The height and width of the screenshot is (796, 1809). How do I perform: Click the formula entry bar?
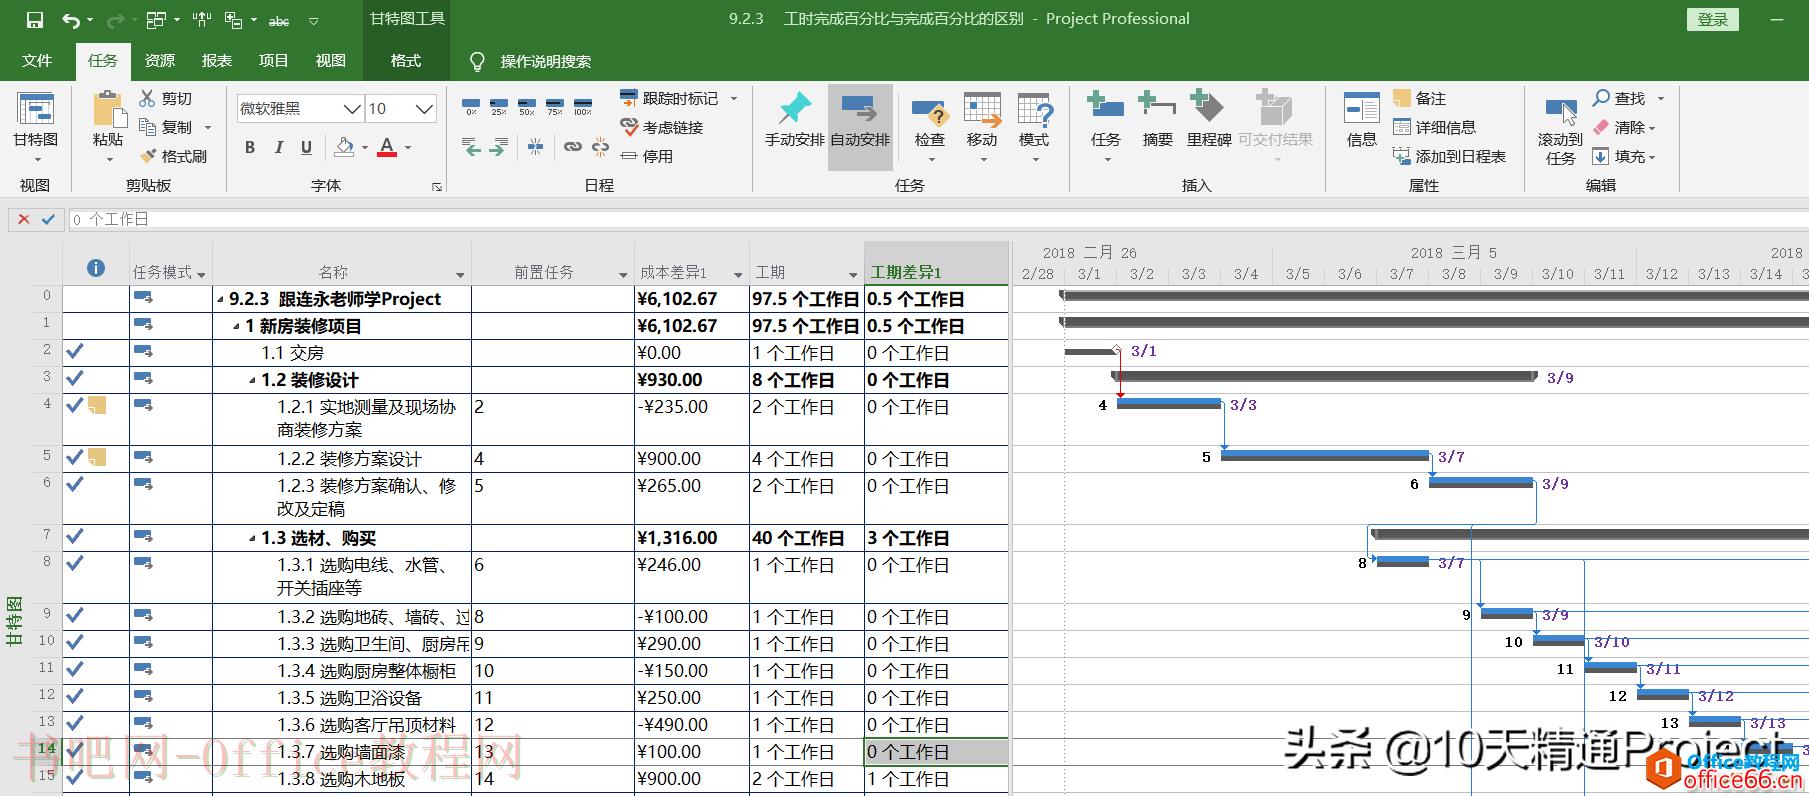(938, 219)
